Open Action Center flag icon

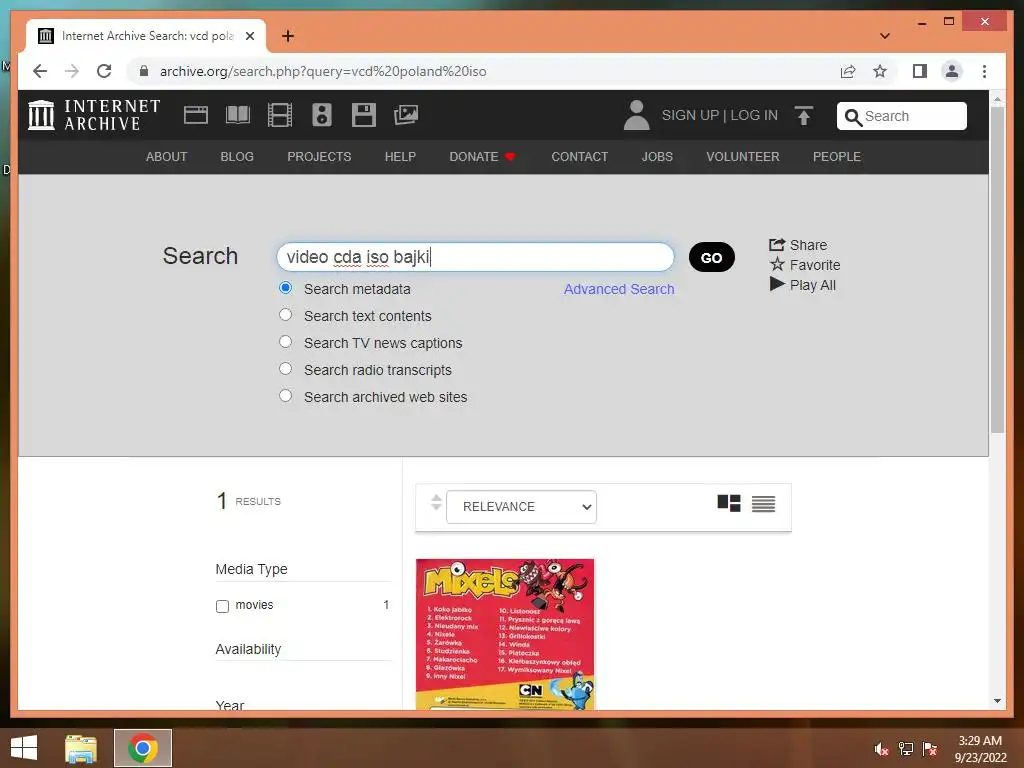(x=930, y=749)
